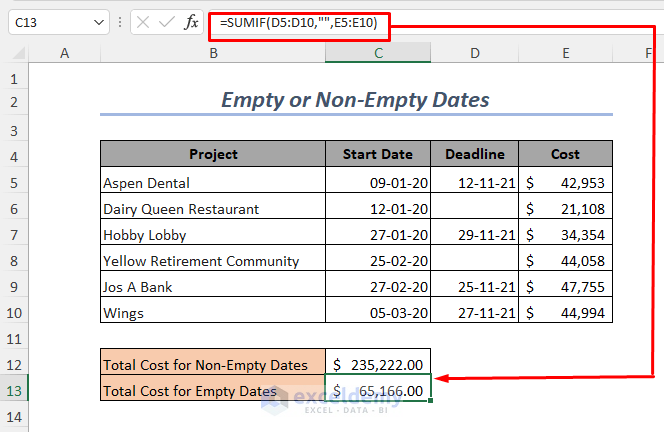This screenshot has width=664, height=432.
Task: Click the Enter checkmark formula icon
Action: (x=167, y=22)
